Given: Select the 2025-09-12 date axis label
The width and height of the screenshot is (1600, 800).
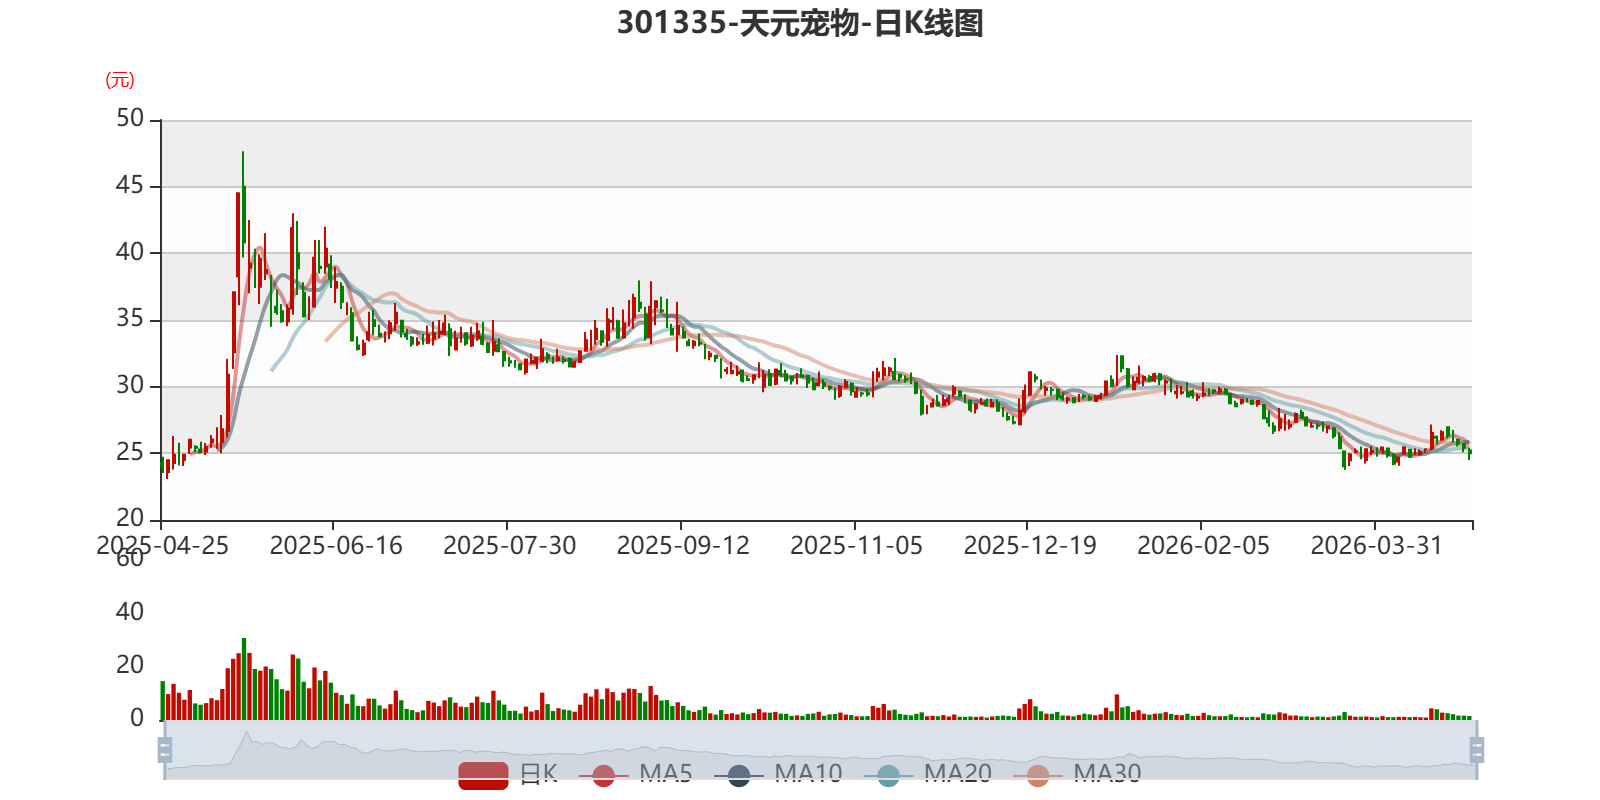Looking at the screenshot, I should (683, 546).
